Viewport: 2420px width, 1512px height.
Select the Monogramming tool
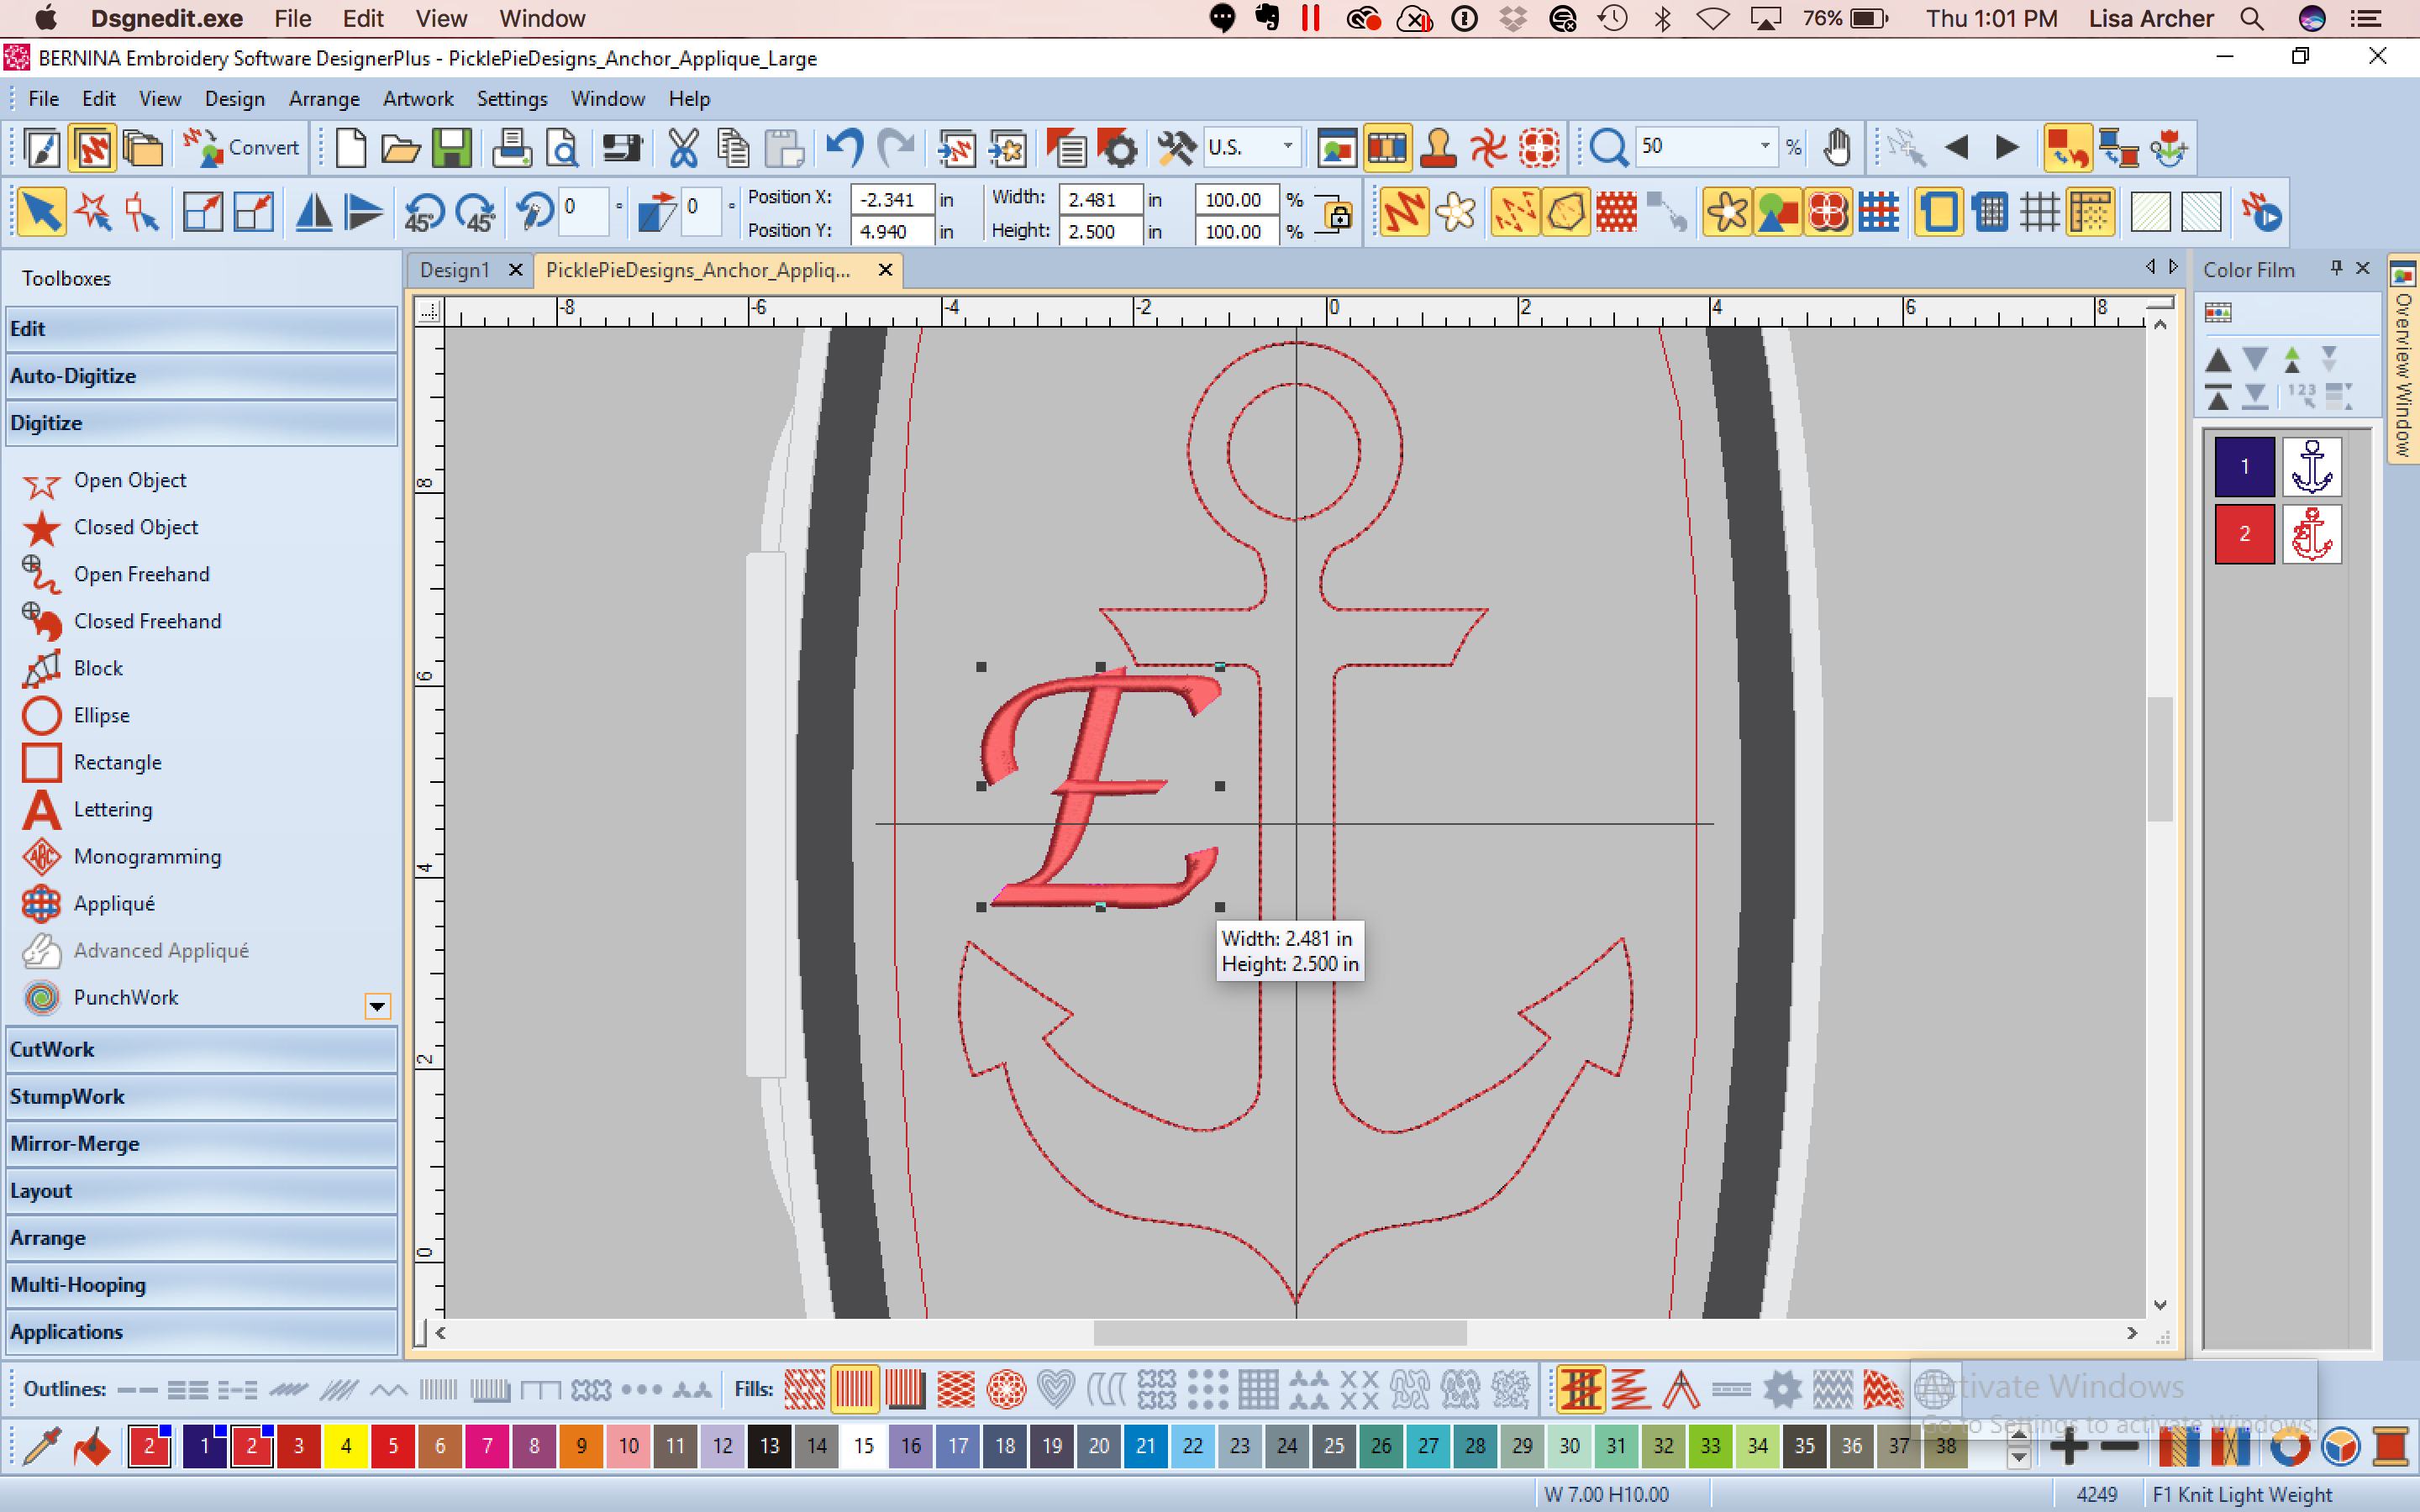click(146, 856)
